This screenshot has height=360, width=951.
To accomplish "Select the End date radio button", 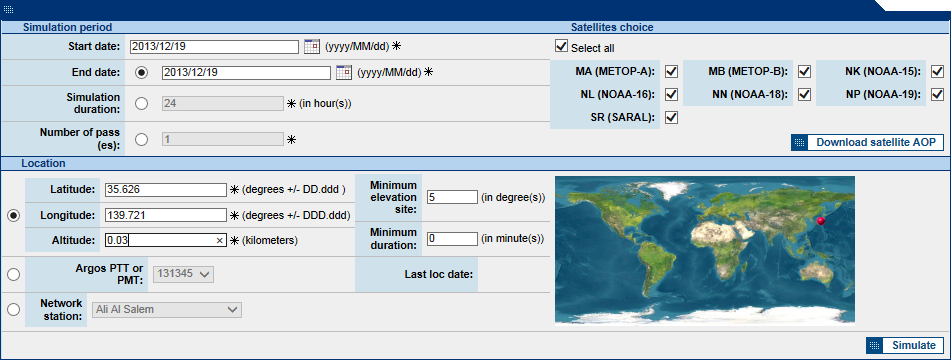I will point(141,73).
